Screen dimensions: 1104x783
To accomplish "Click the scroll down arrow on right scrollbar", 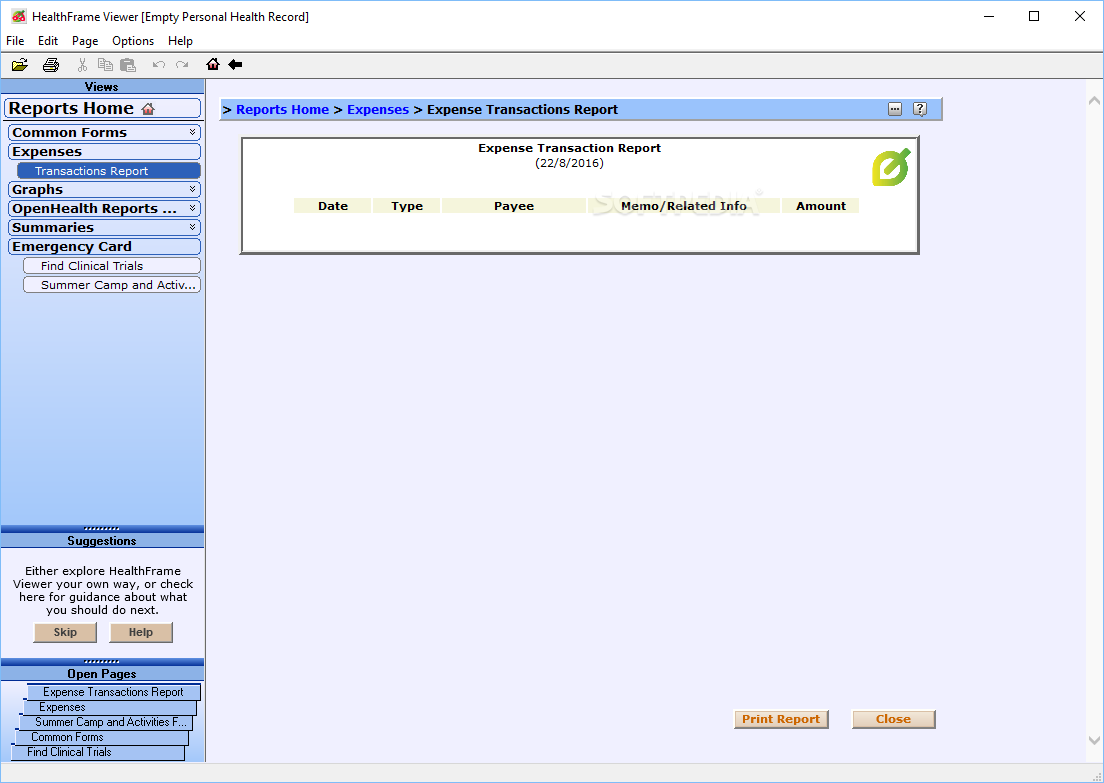I will click(1094, 740).
